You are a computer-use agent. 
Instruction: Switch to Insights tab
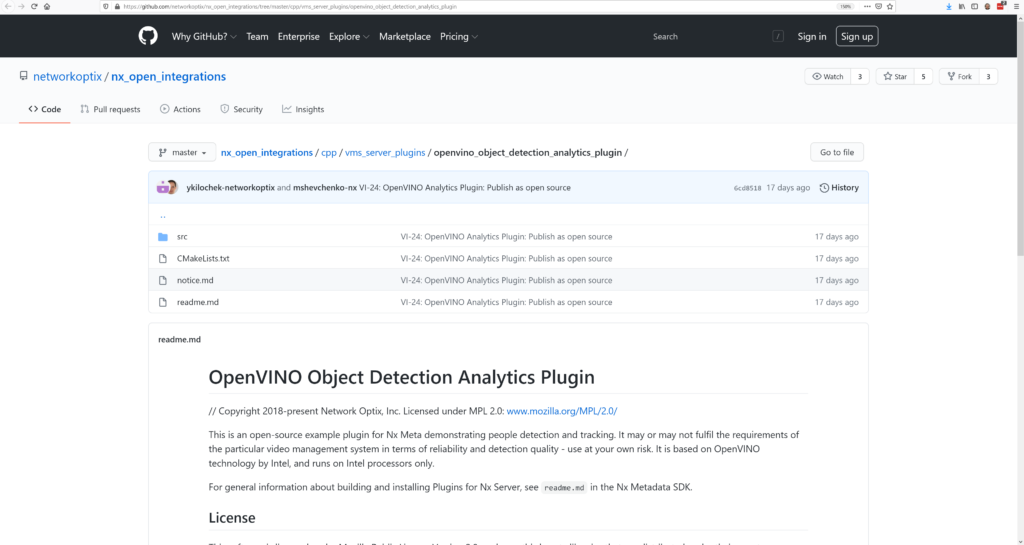(x=303, y=109)
